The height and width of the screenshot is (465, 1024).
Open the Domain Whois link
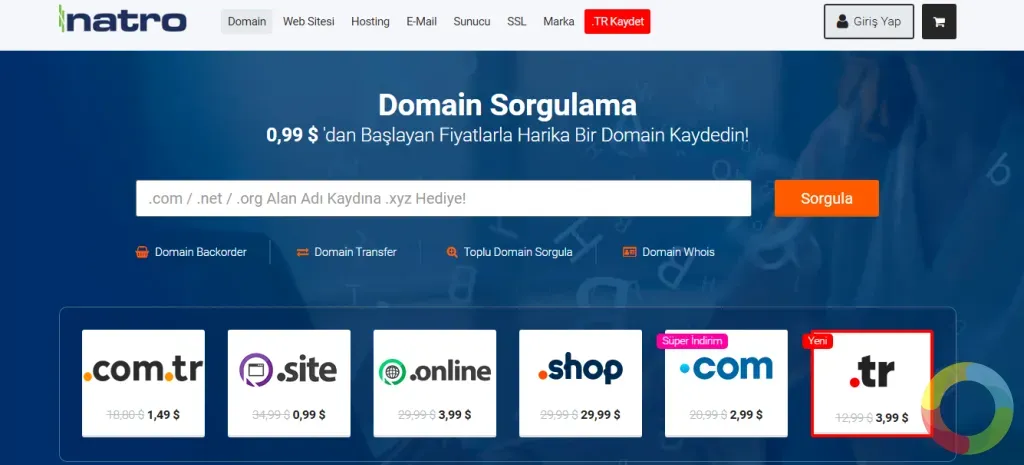click(x=669, y=252)
